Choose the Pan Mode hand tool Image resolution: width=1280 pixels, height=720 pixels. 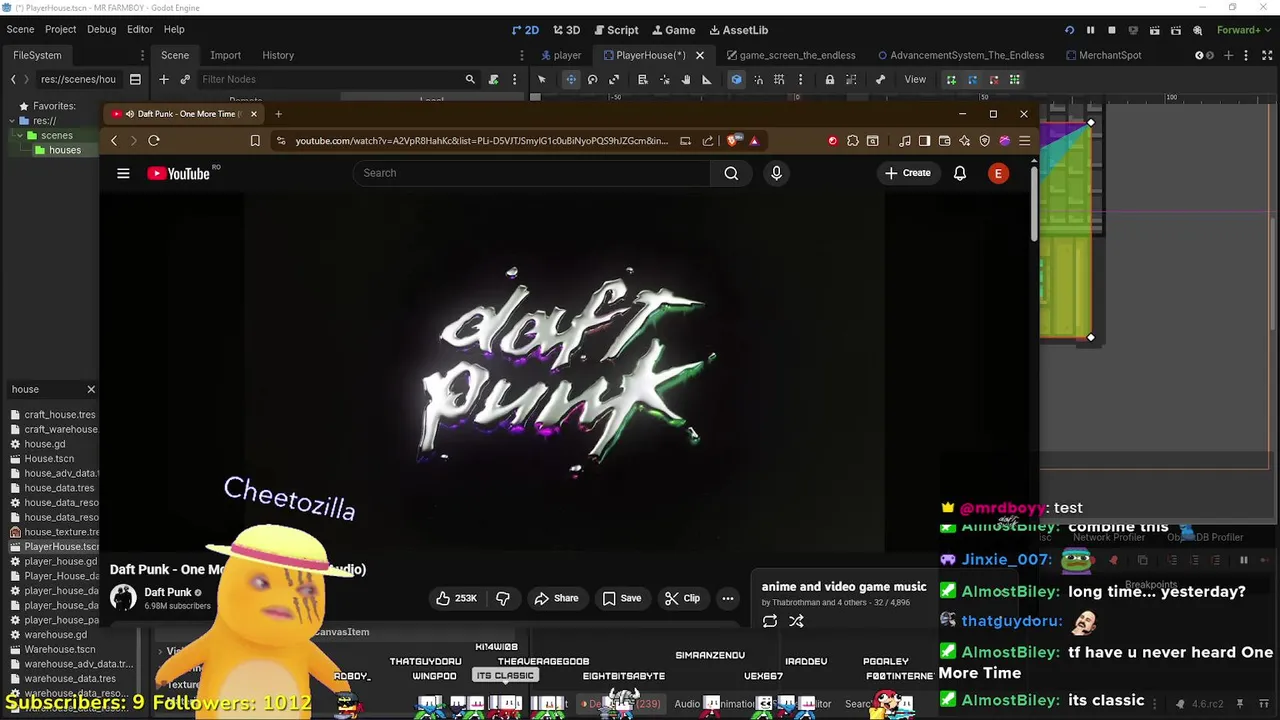[x=686, y=79]
